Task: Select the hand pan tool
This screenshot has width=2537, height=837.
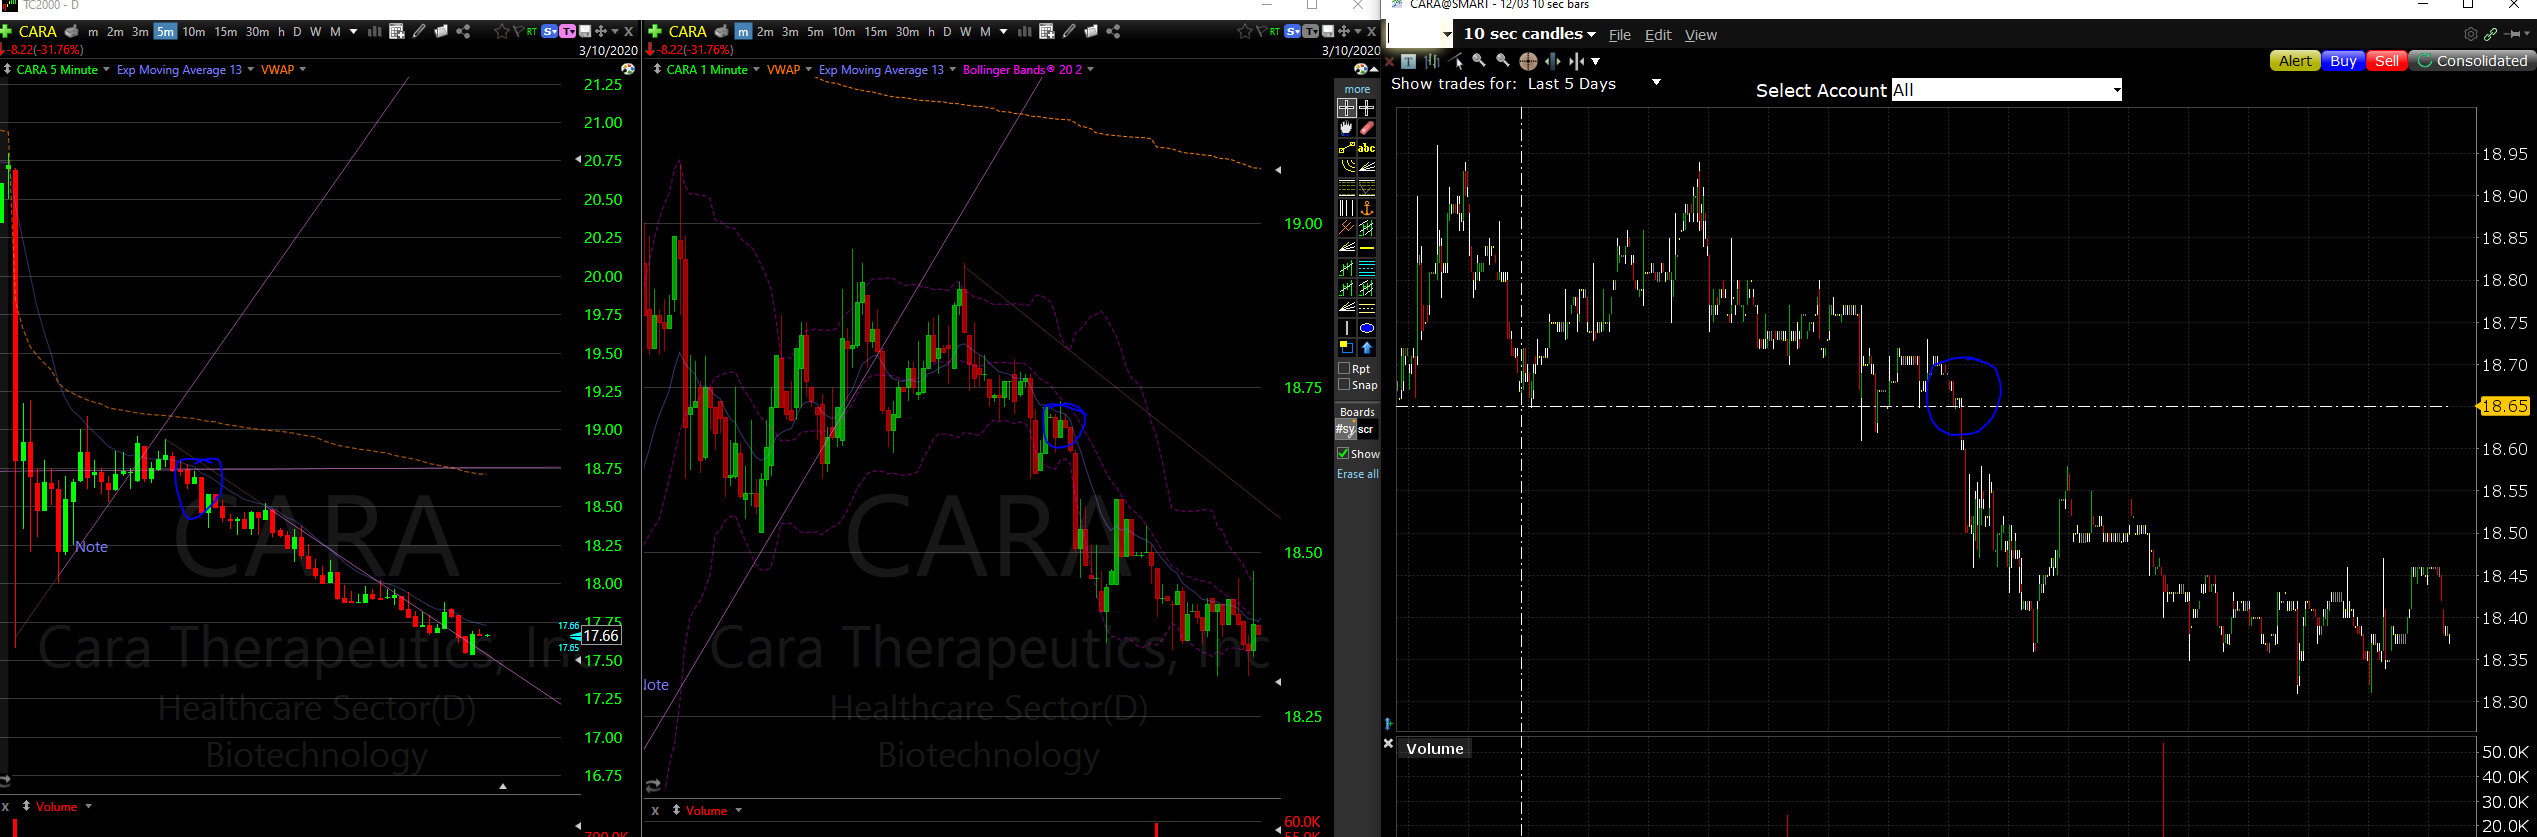Action: tap(1346, 128)
